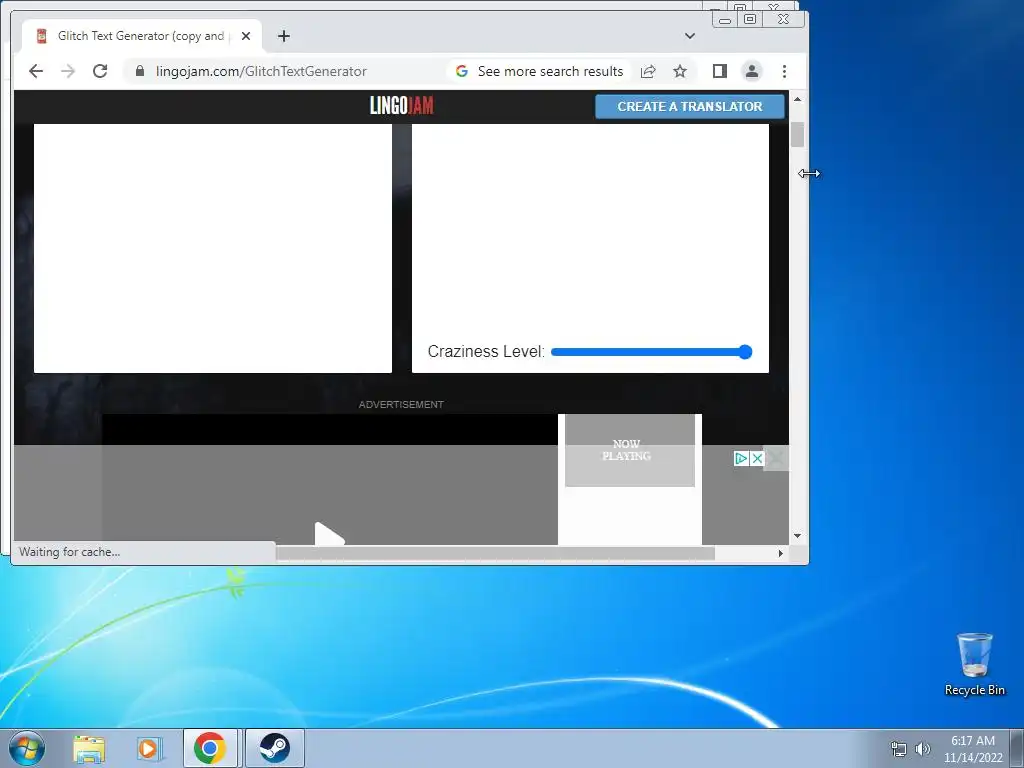This screenshot has width=1024, height=768.
Task: Go back to the previous page
Action: tap(36, 71)
